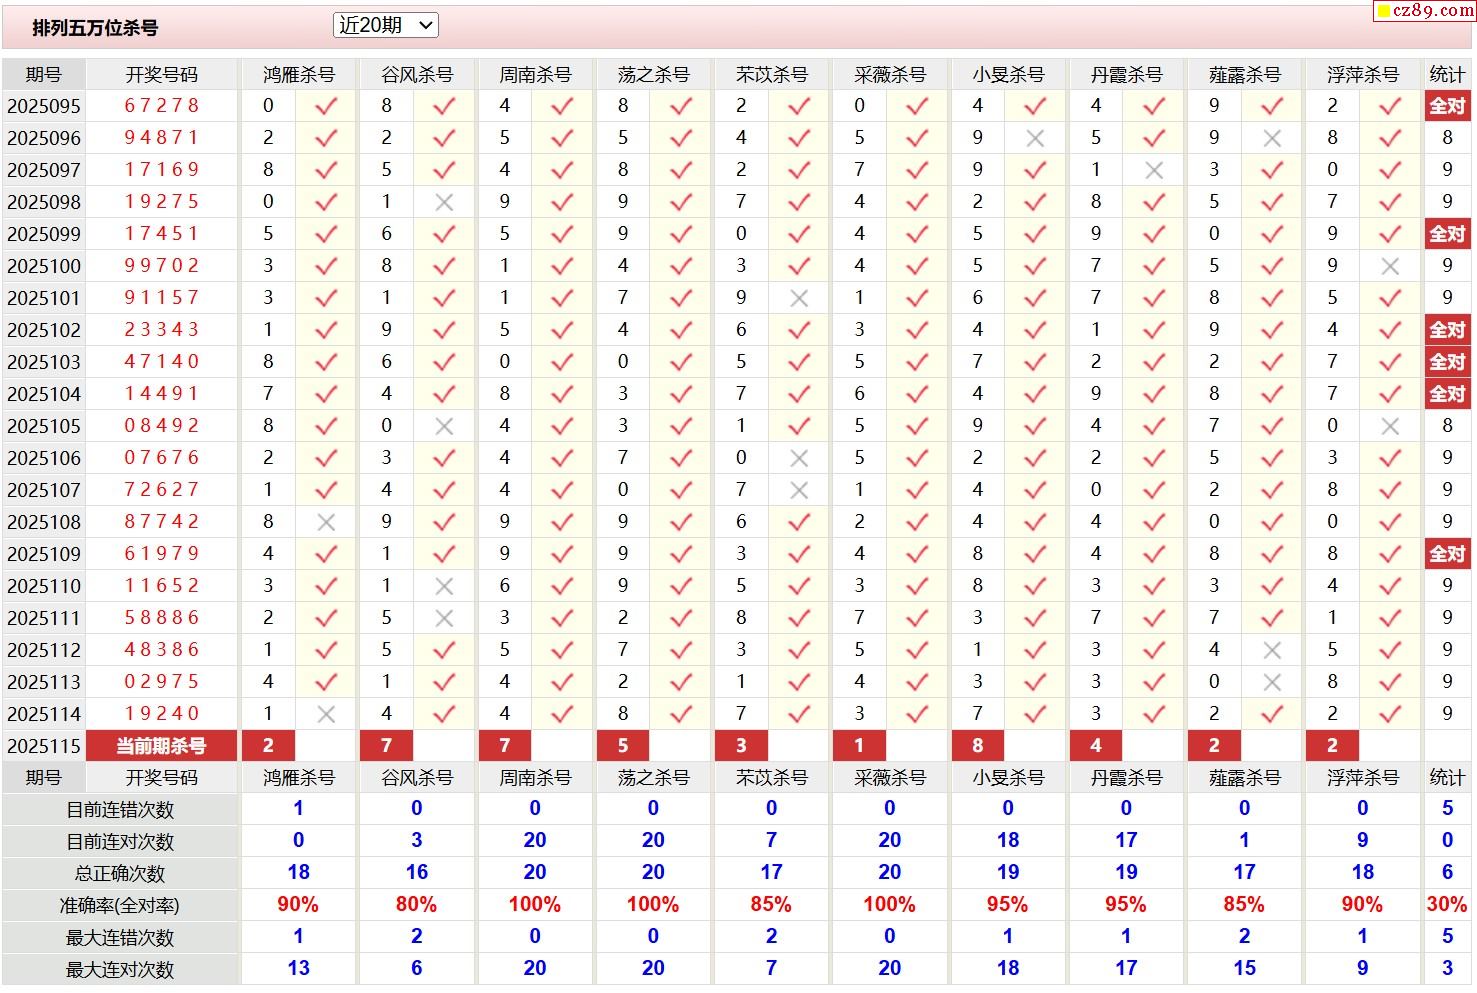
Task: Click the checkmark for 周南杀号 in row 2025100
Action: (x=562, y=266)
